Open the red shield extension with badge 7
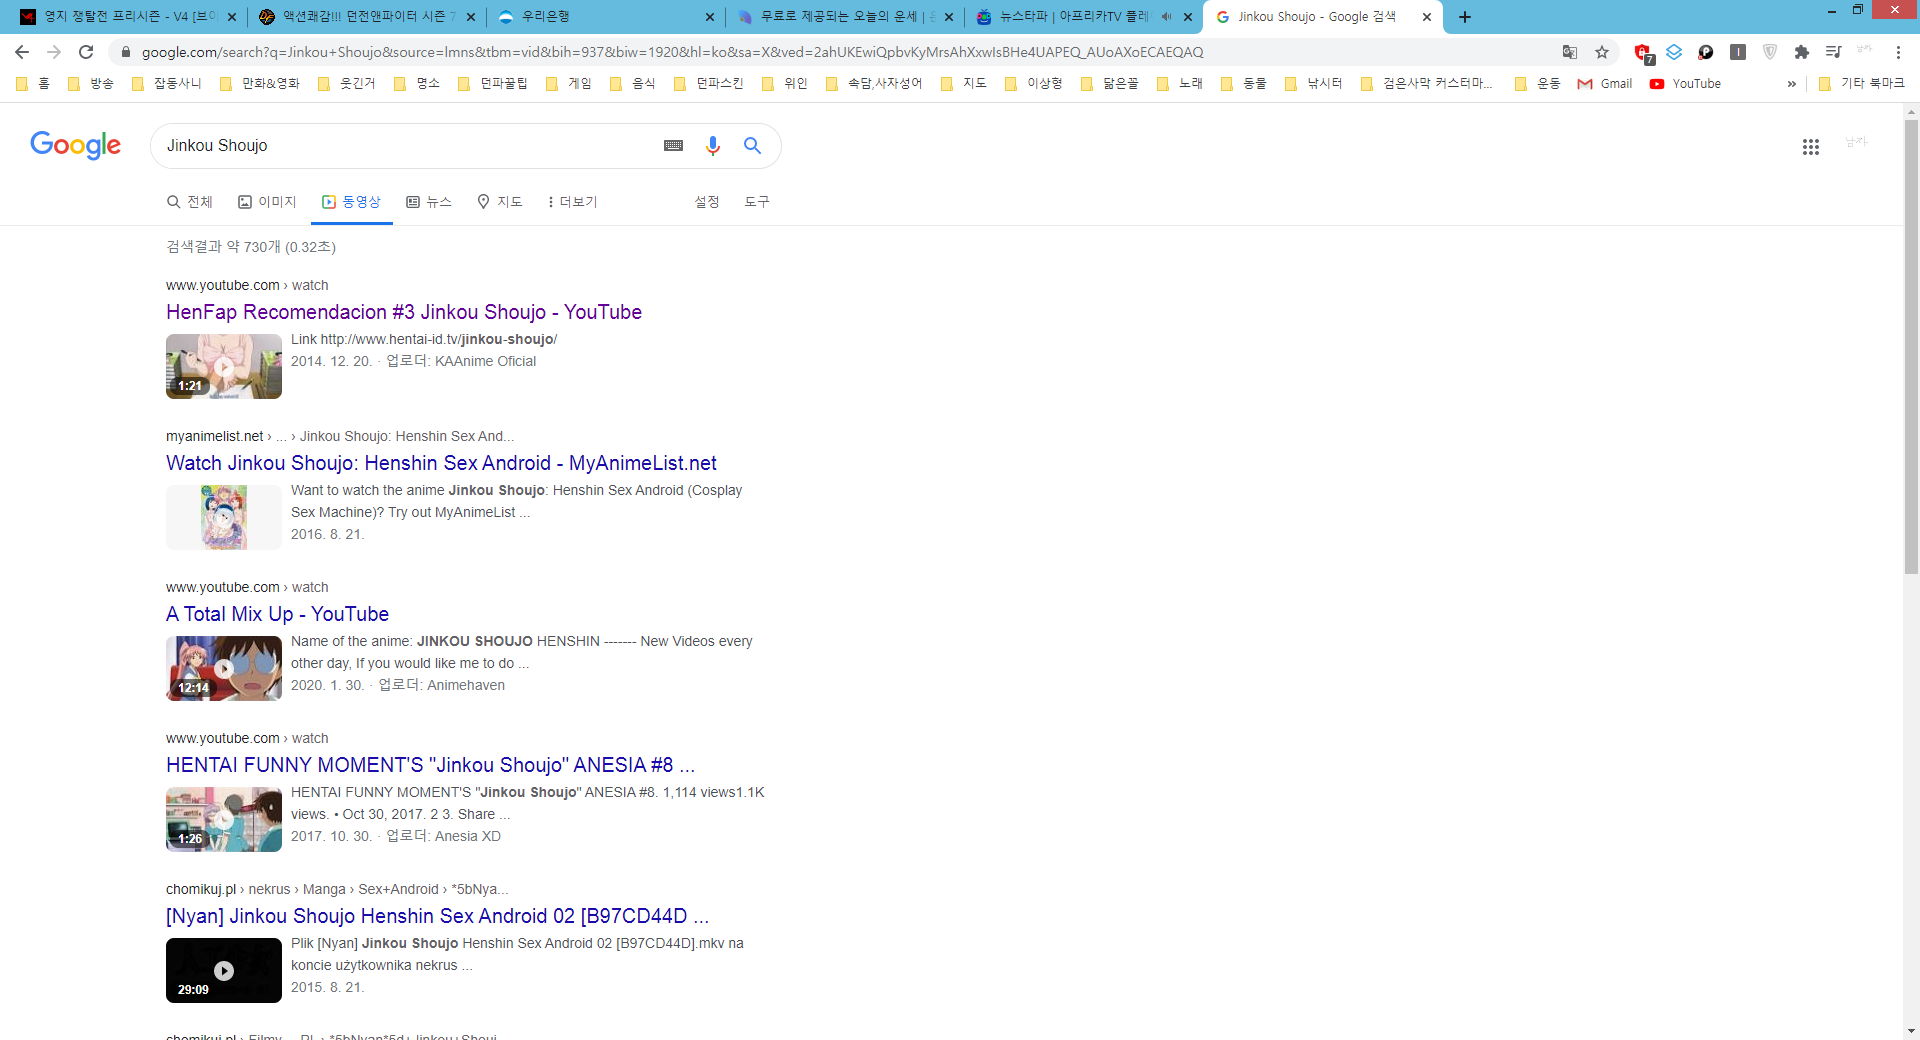The image size is (1920, 1040). tap(1643, 53)
